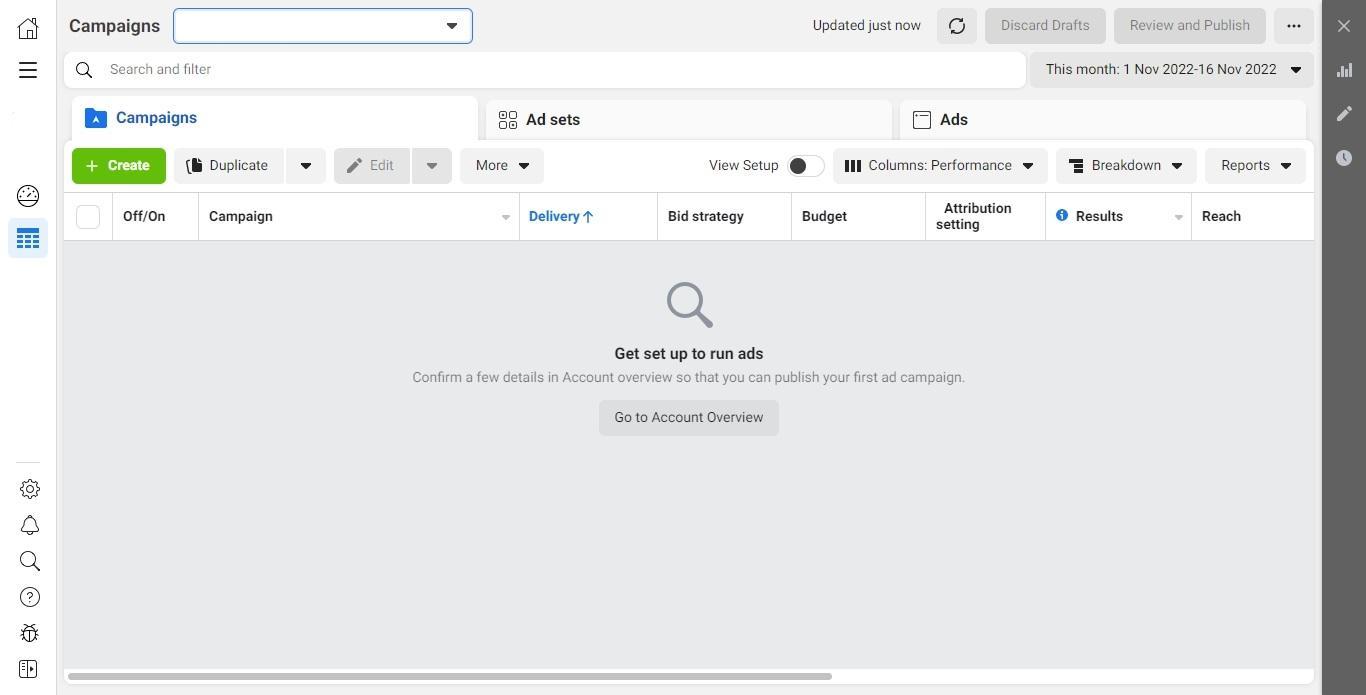
Task: Open the Account Overview gauge icon
Action: [x=28, y=196]
